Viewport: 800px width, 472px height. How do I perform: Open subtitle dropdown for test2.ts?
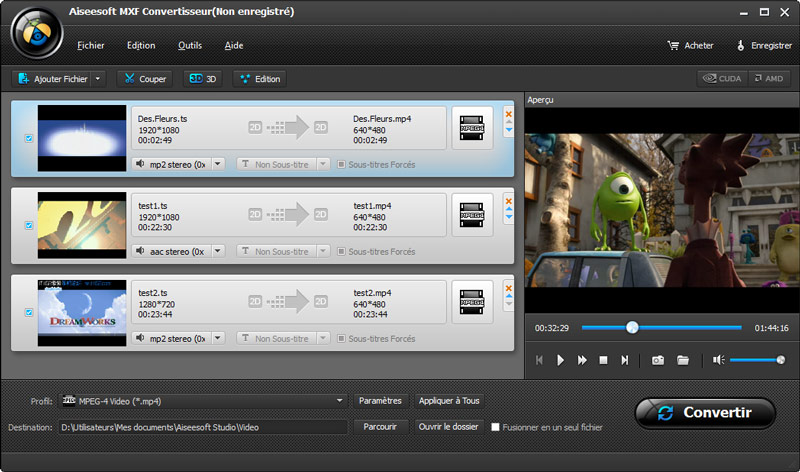point(323,338)
